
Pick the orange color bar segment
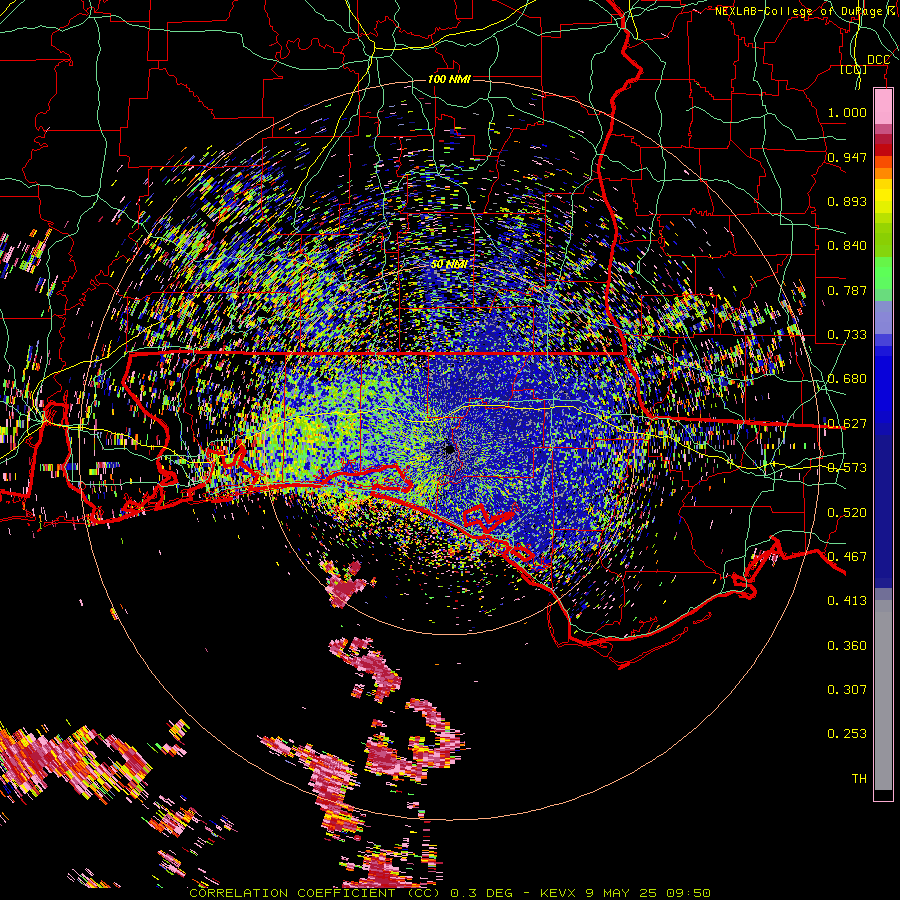pos(883,173)
